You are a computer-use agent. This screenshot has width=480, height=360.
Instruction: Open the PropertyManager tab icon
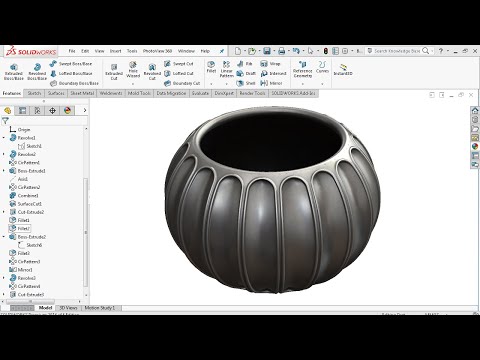(x=22, y=110)
